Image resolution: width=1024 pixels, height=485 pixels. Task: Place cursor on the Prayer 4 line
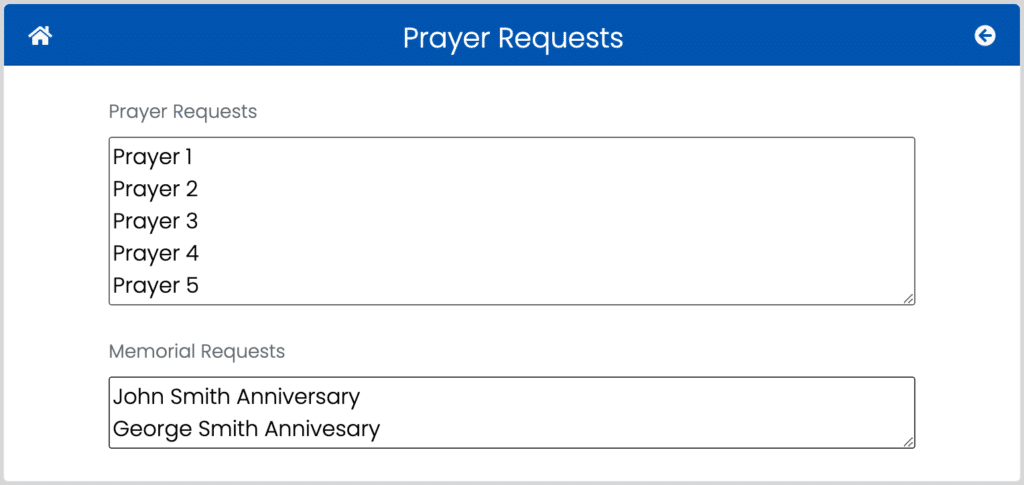coord(155,253)
